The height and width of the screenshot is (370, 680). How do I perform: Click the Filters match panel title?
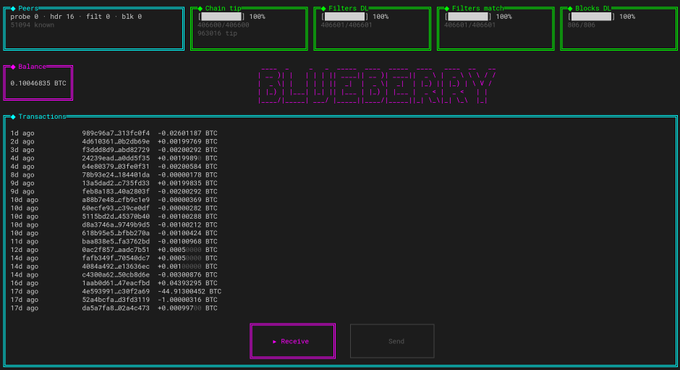[x=478, y=8]
